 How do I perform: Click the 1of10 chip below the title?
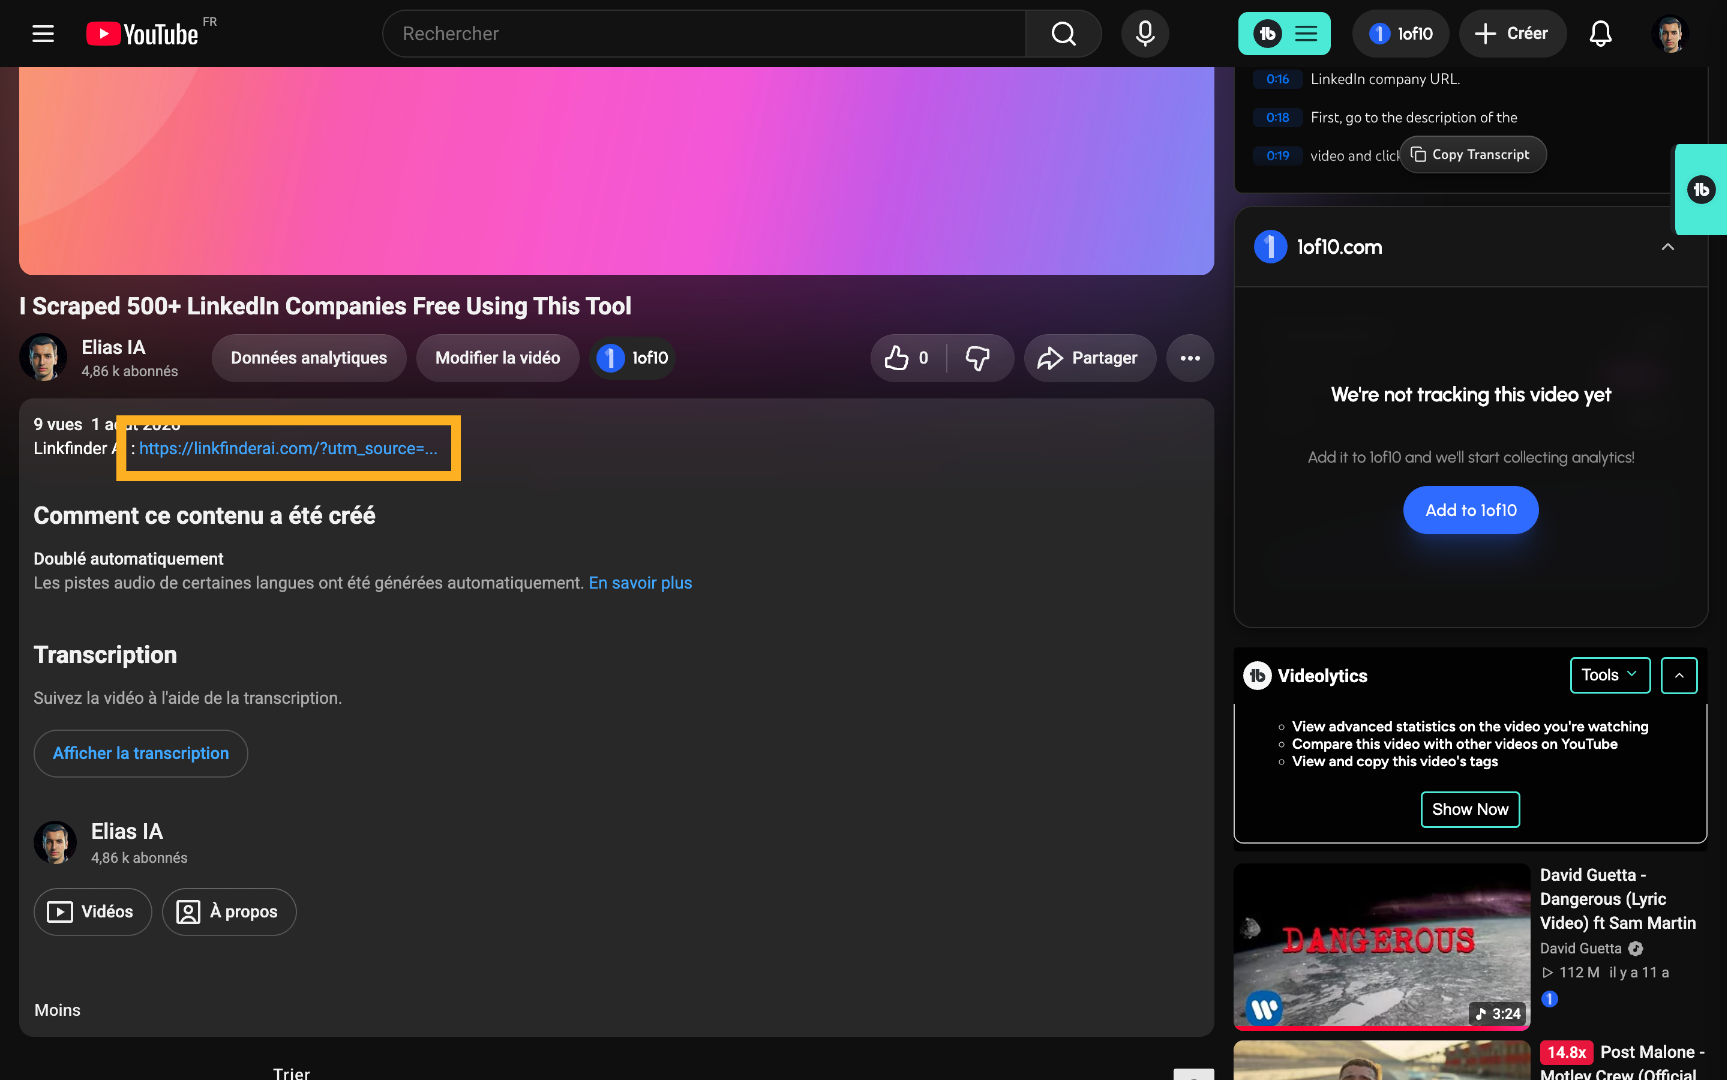[633, 358]
